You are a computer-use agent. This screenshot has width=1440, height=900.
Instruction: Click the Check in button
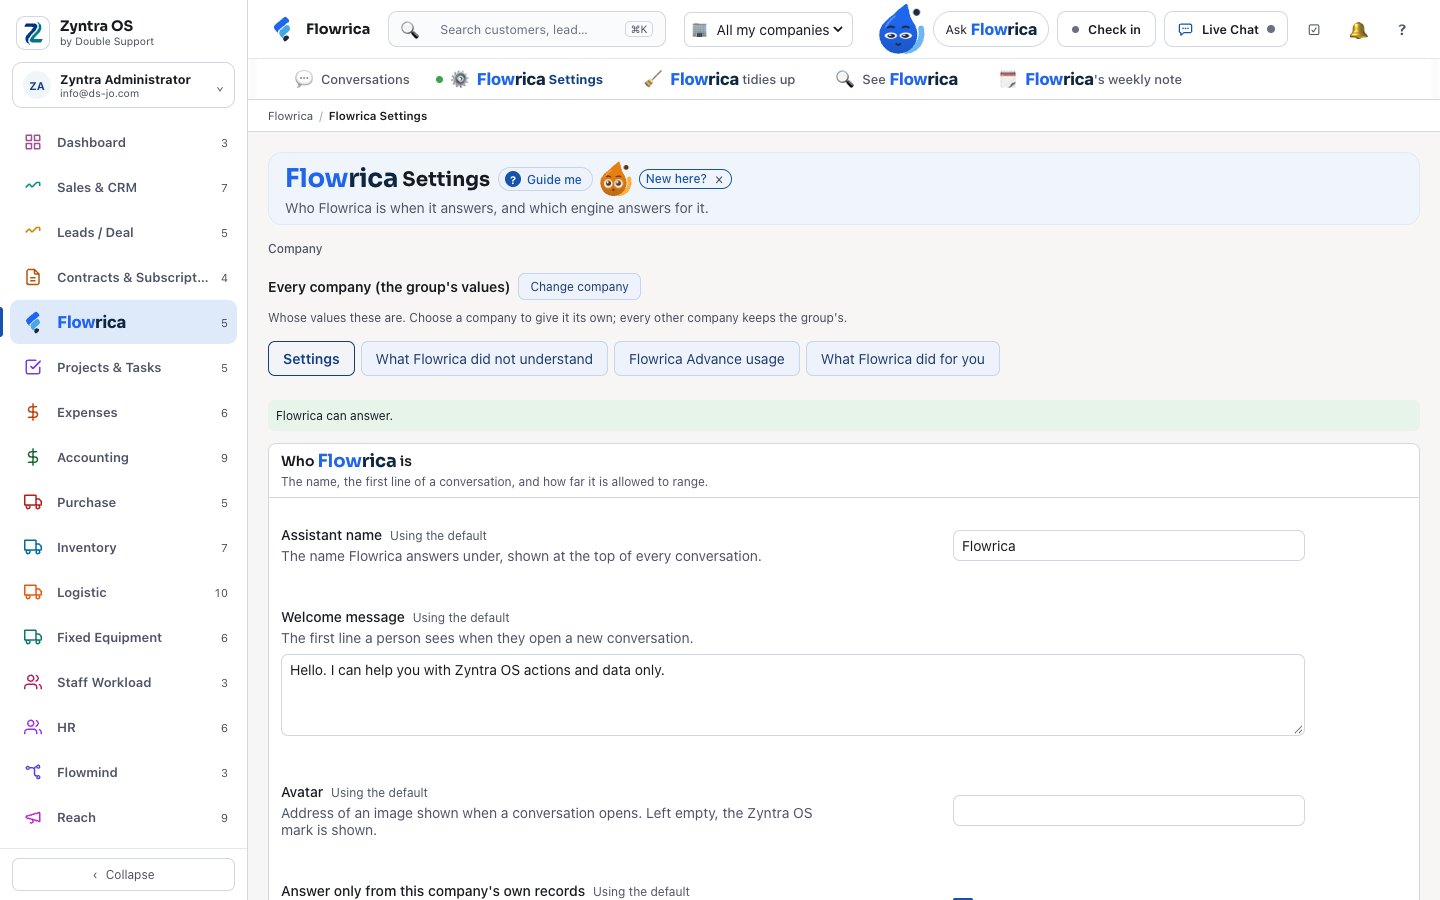[x=1106, y=30]
